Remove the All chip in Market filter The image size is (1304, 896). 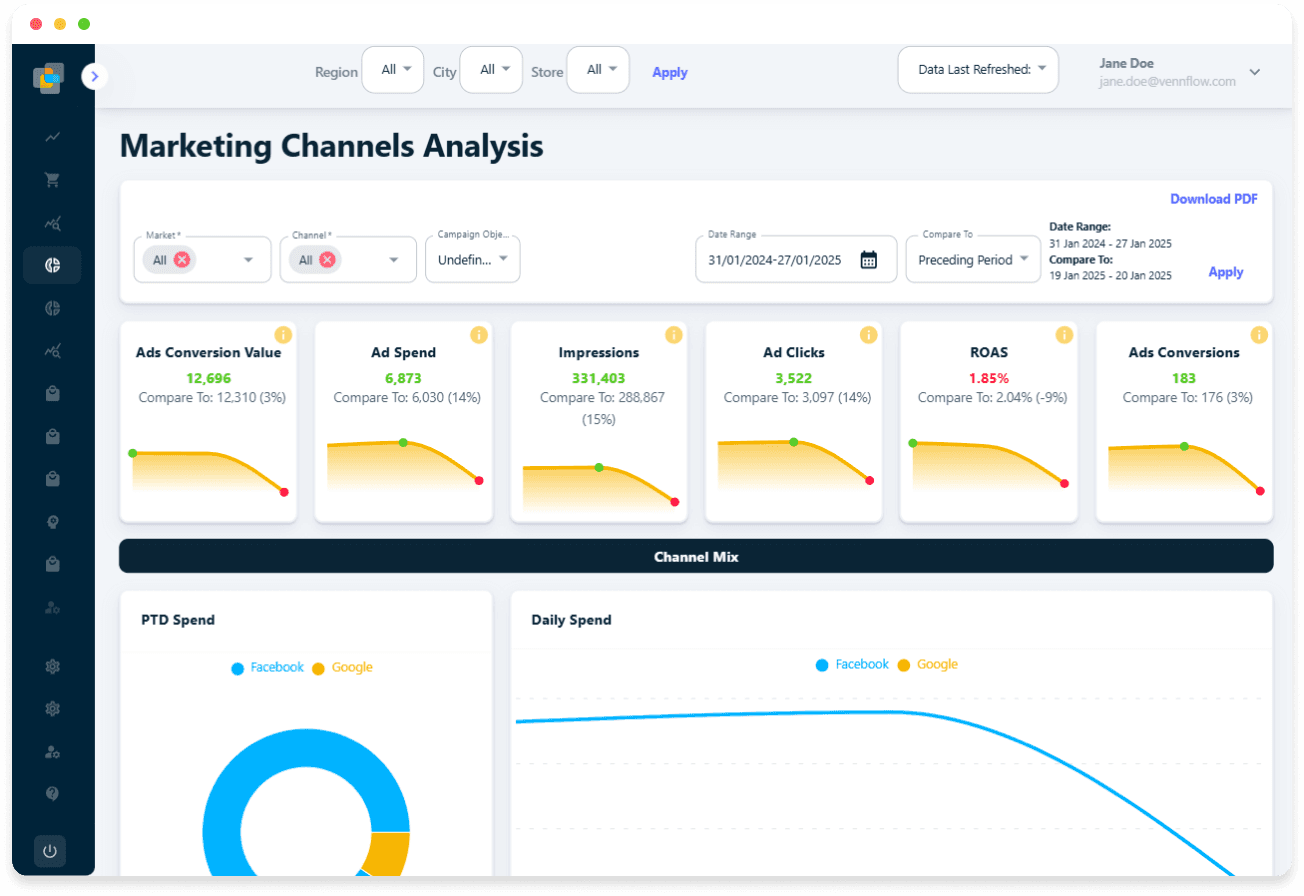click(182, 260)
